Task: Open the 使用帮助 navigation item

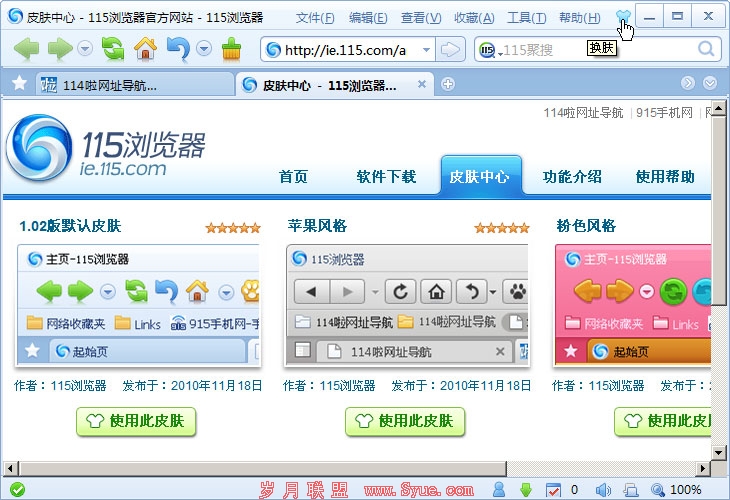Action: 665,176
